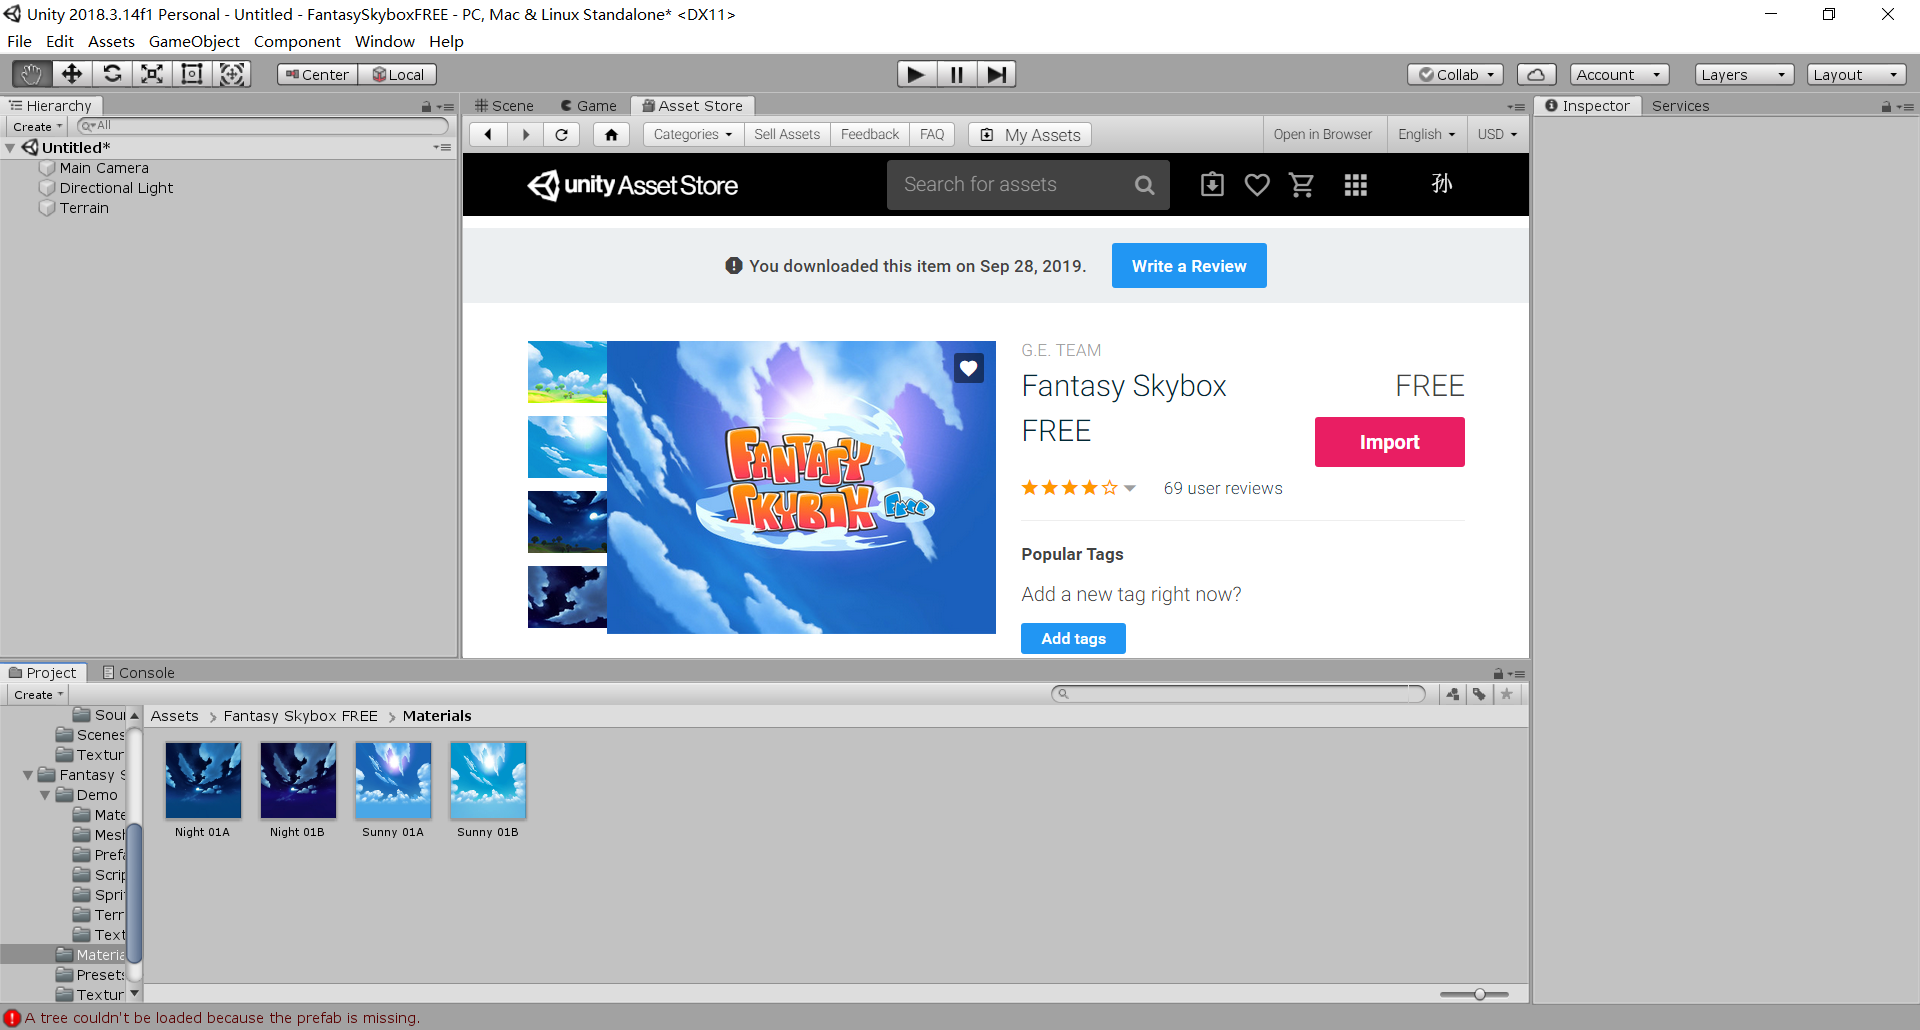Screen dimensions: 1920x1030
Task: Switch to Local coordinate space
Action: point(398,73)
